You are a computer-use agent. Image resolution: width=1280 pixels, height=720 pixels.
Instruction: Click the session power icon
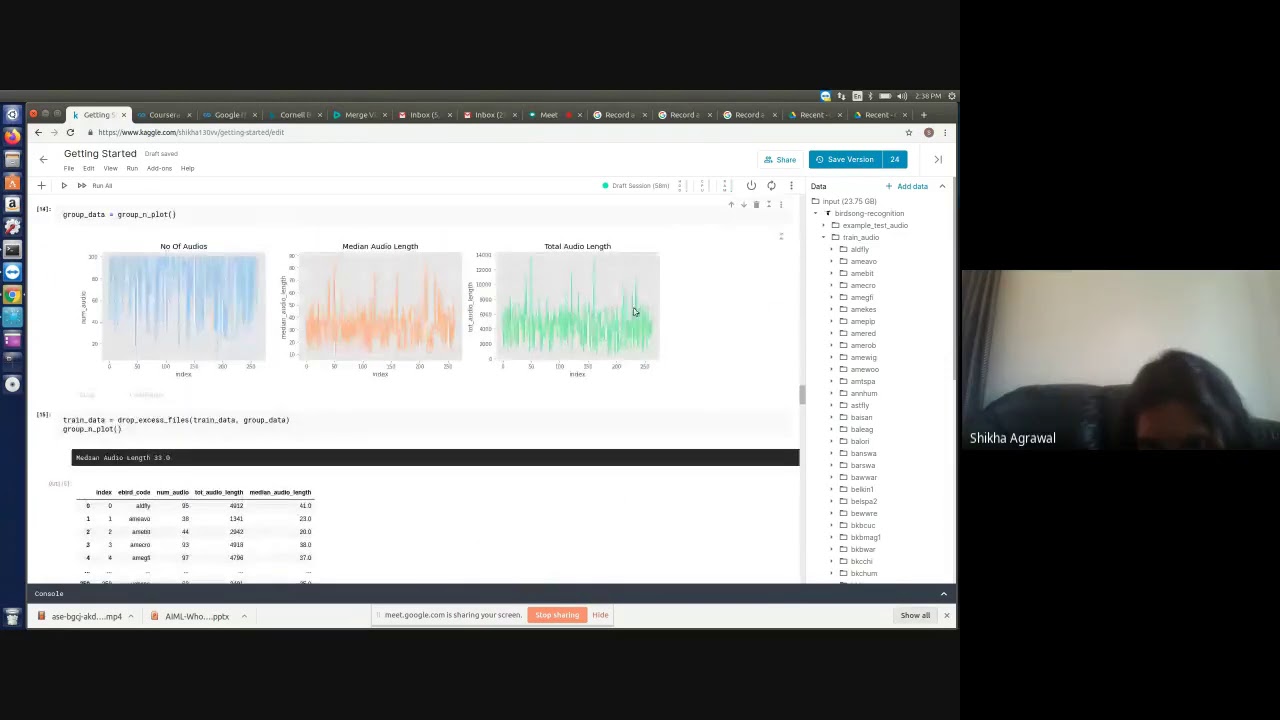coord(751,186)
